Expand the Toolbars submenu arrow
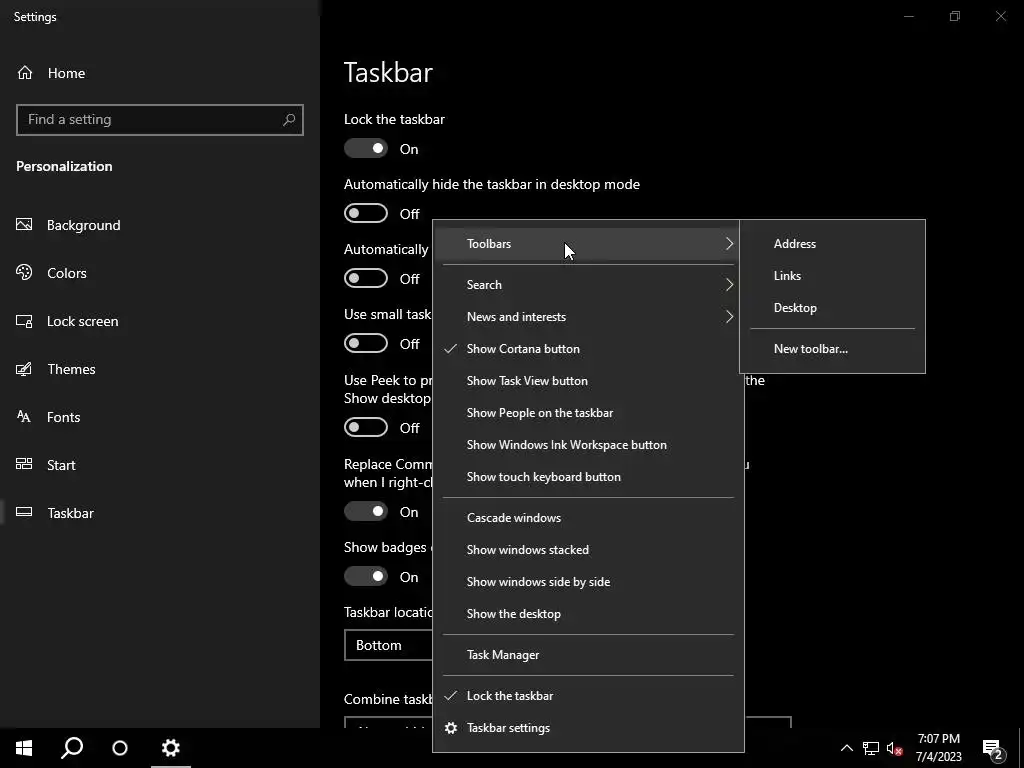The height and width of the screenshot is (768, 1024). pos(729,244)
